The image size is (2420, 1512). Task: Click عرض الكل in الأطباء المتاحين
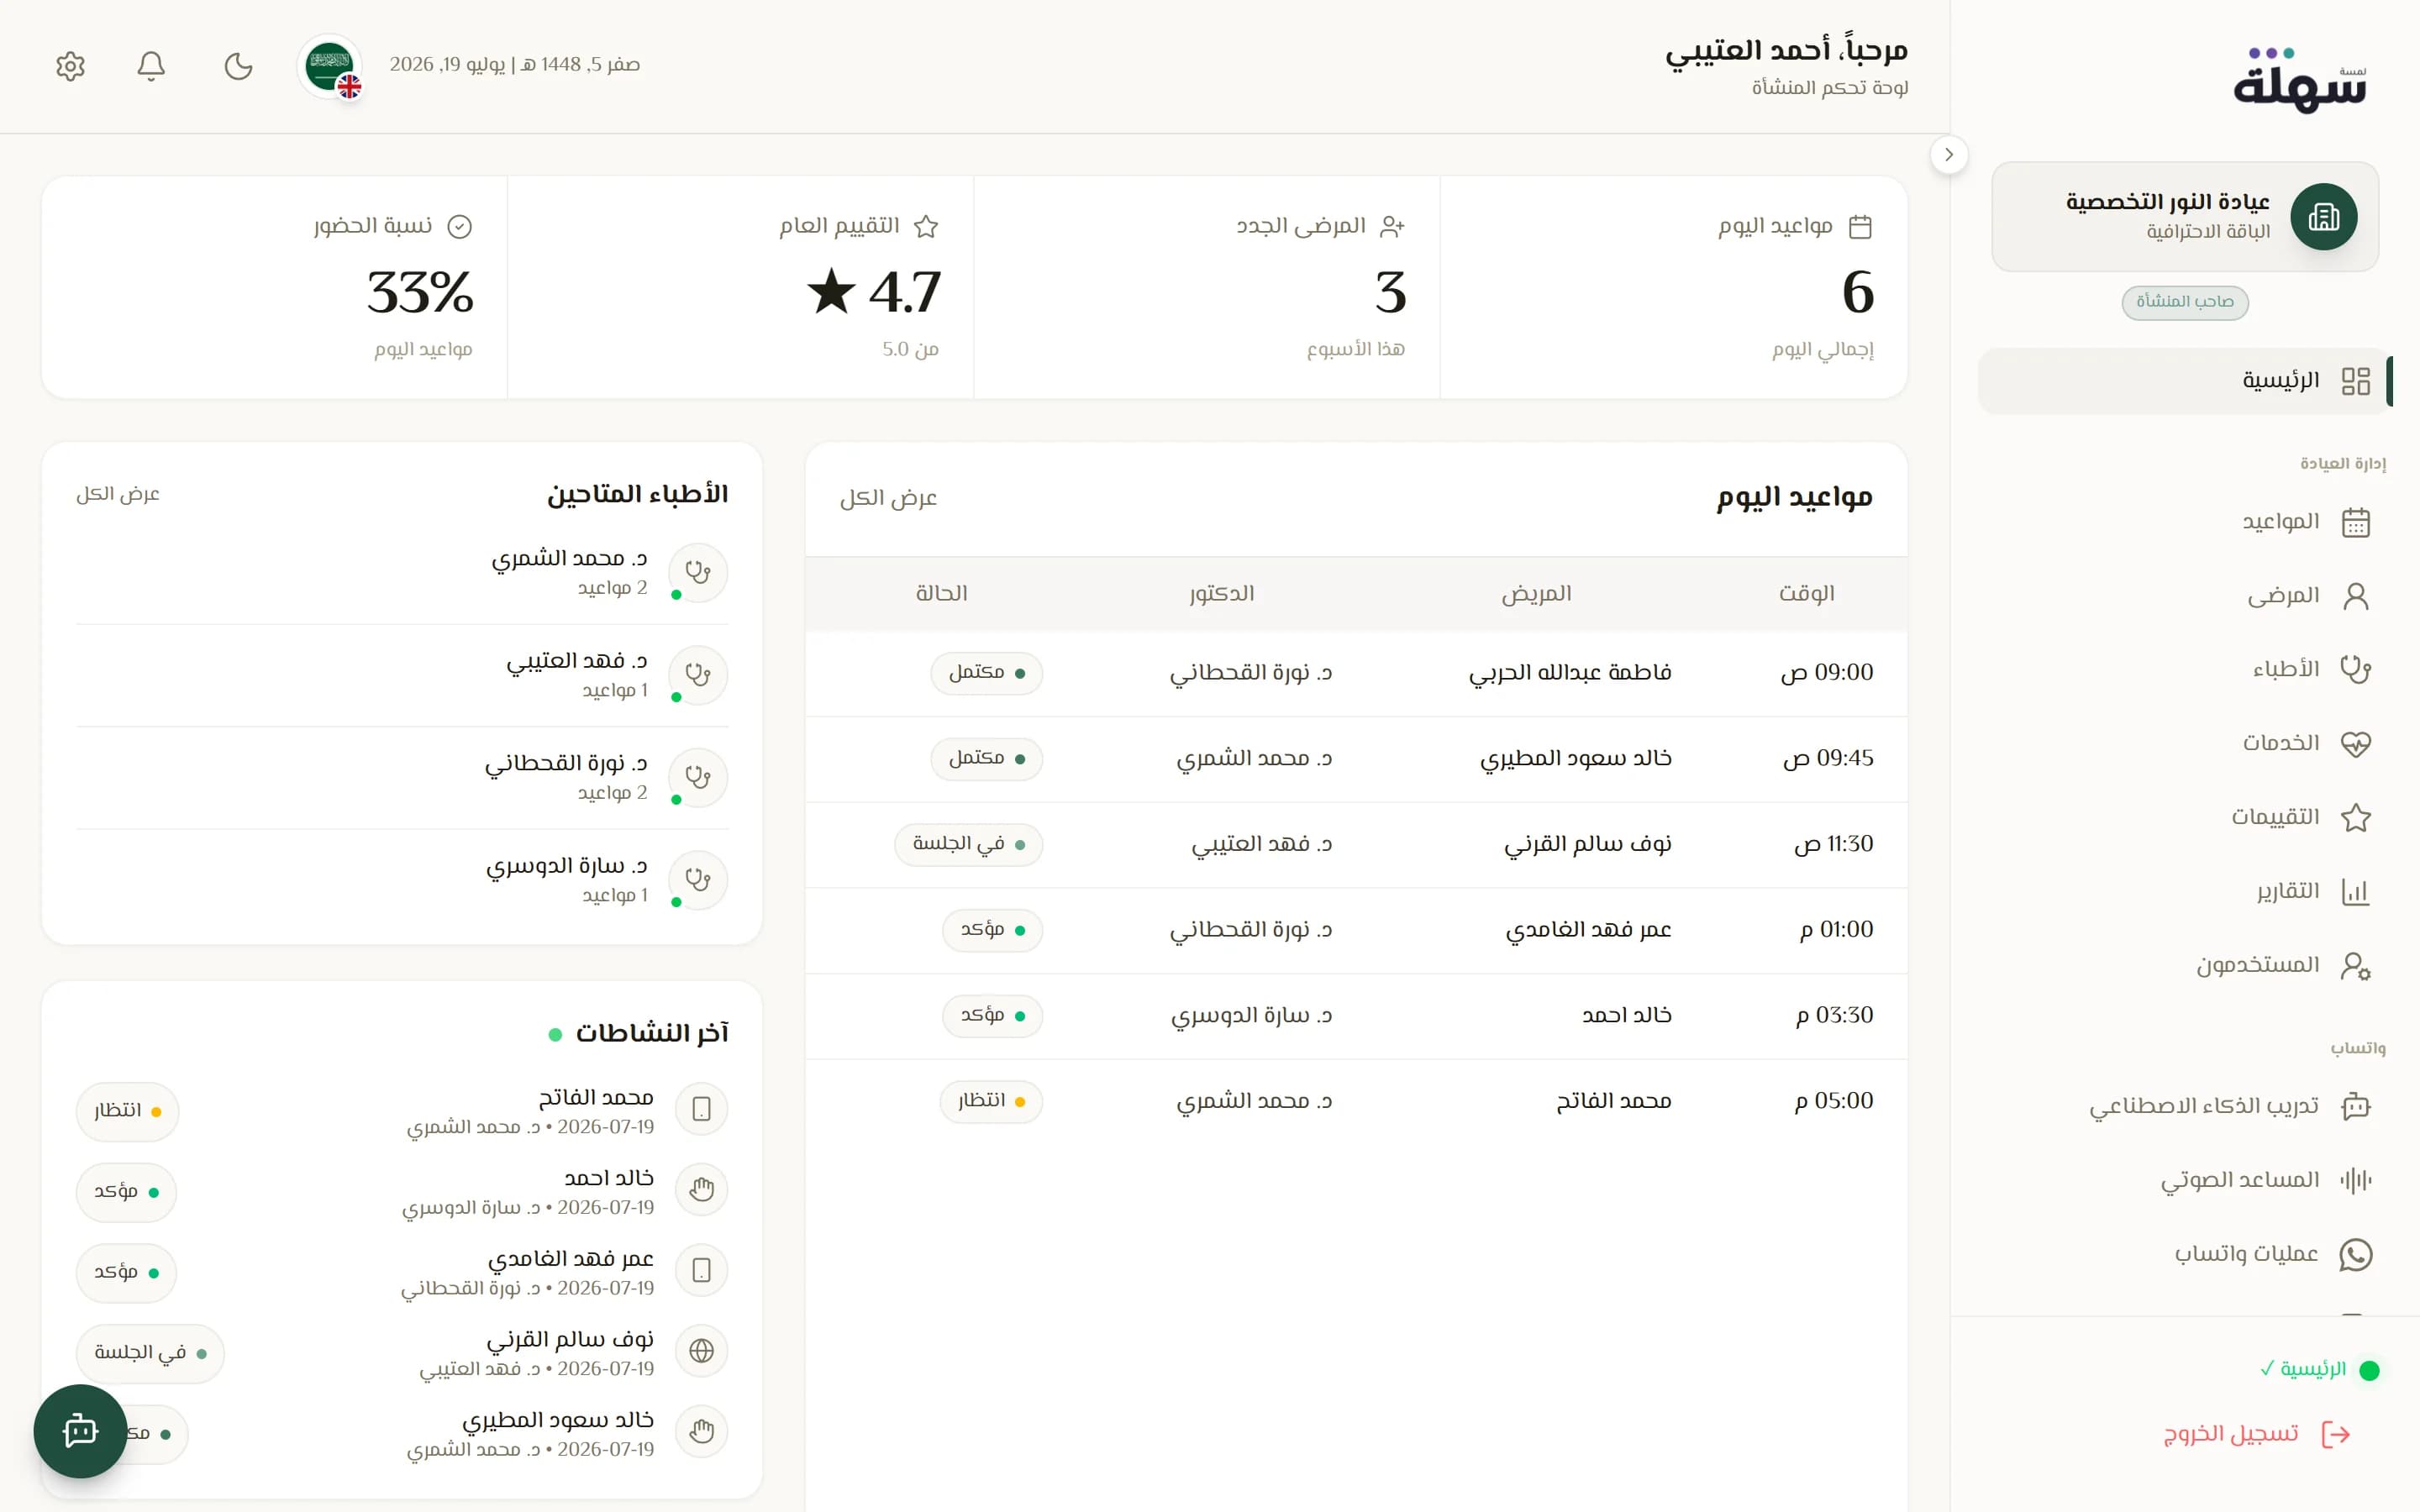tap(118, 494)
